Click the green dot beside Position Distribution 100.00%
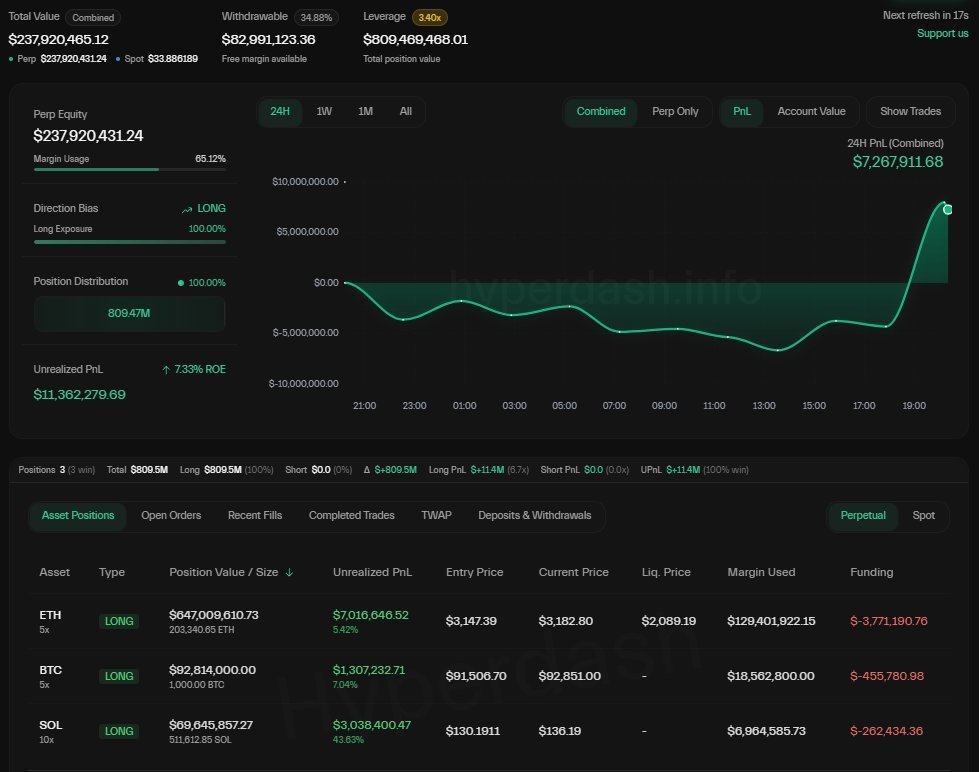Screen dimensions: 979x772 tap(181, 283)
